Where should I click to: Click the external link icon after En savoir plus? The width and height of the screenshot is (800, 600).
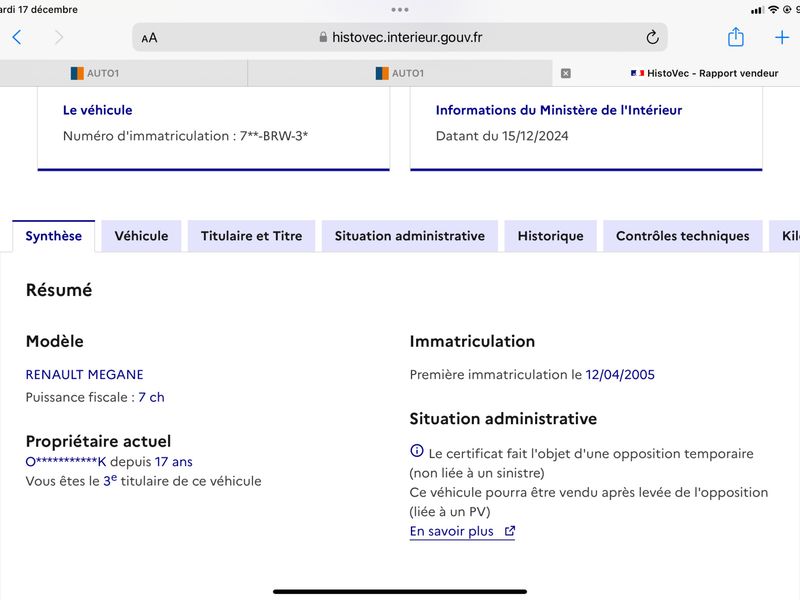(x=510, y=531)
